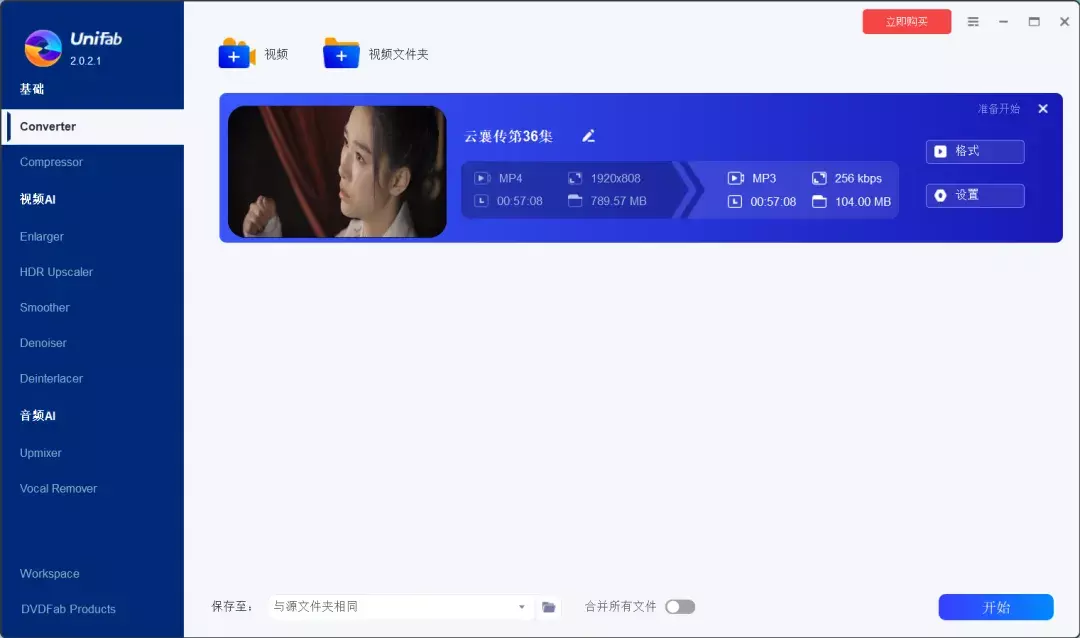Click the 云襄传第36集 title text

coord(508,136)
